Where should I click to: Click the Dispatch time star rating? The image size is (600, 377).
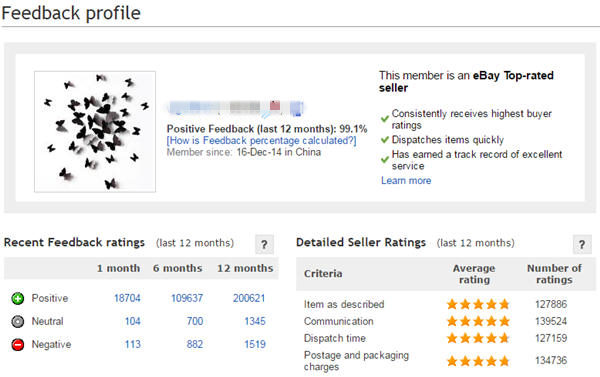point(478,338)
